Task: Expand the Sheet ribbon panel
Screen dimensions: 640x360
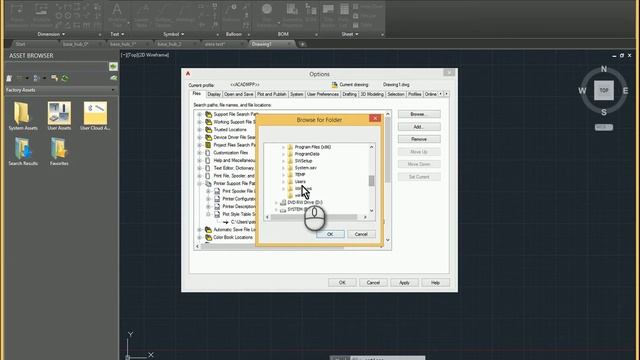Action: coord(350,34)
